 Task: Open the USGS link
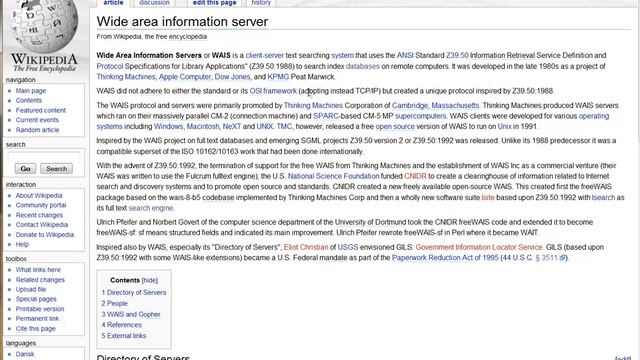348,247
